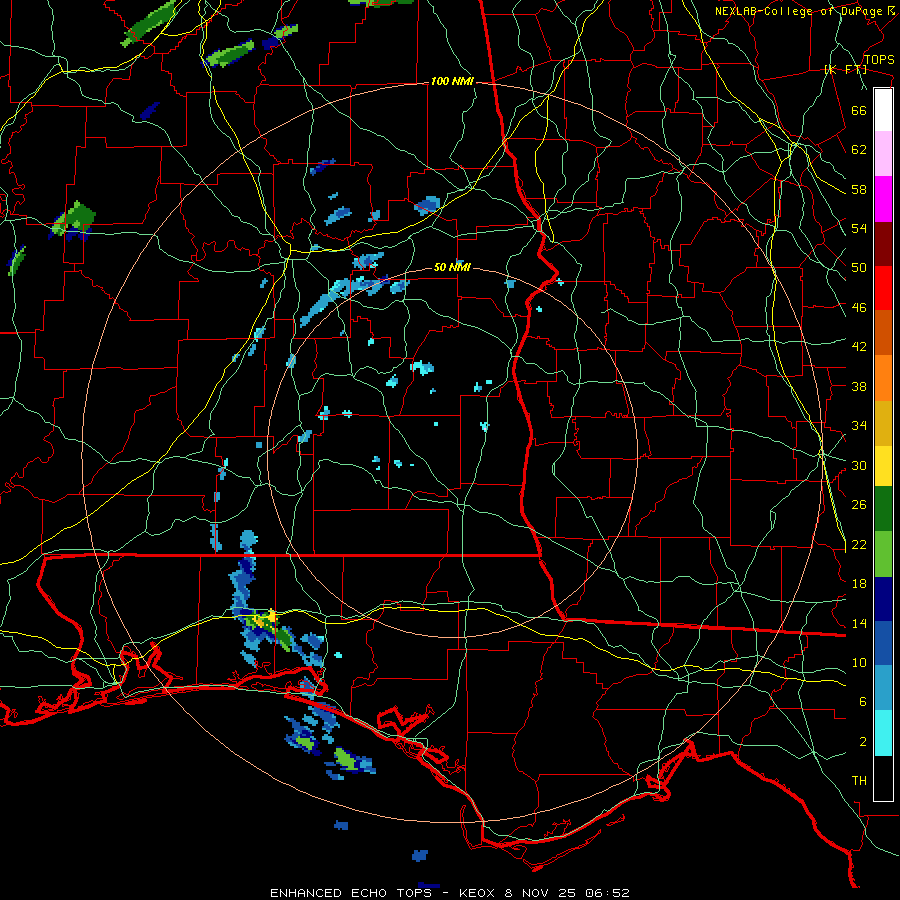900x900 pixels.
Task: Select the magenta legend swatch
Action: tap(883, 199)
